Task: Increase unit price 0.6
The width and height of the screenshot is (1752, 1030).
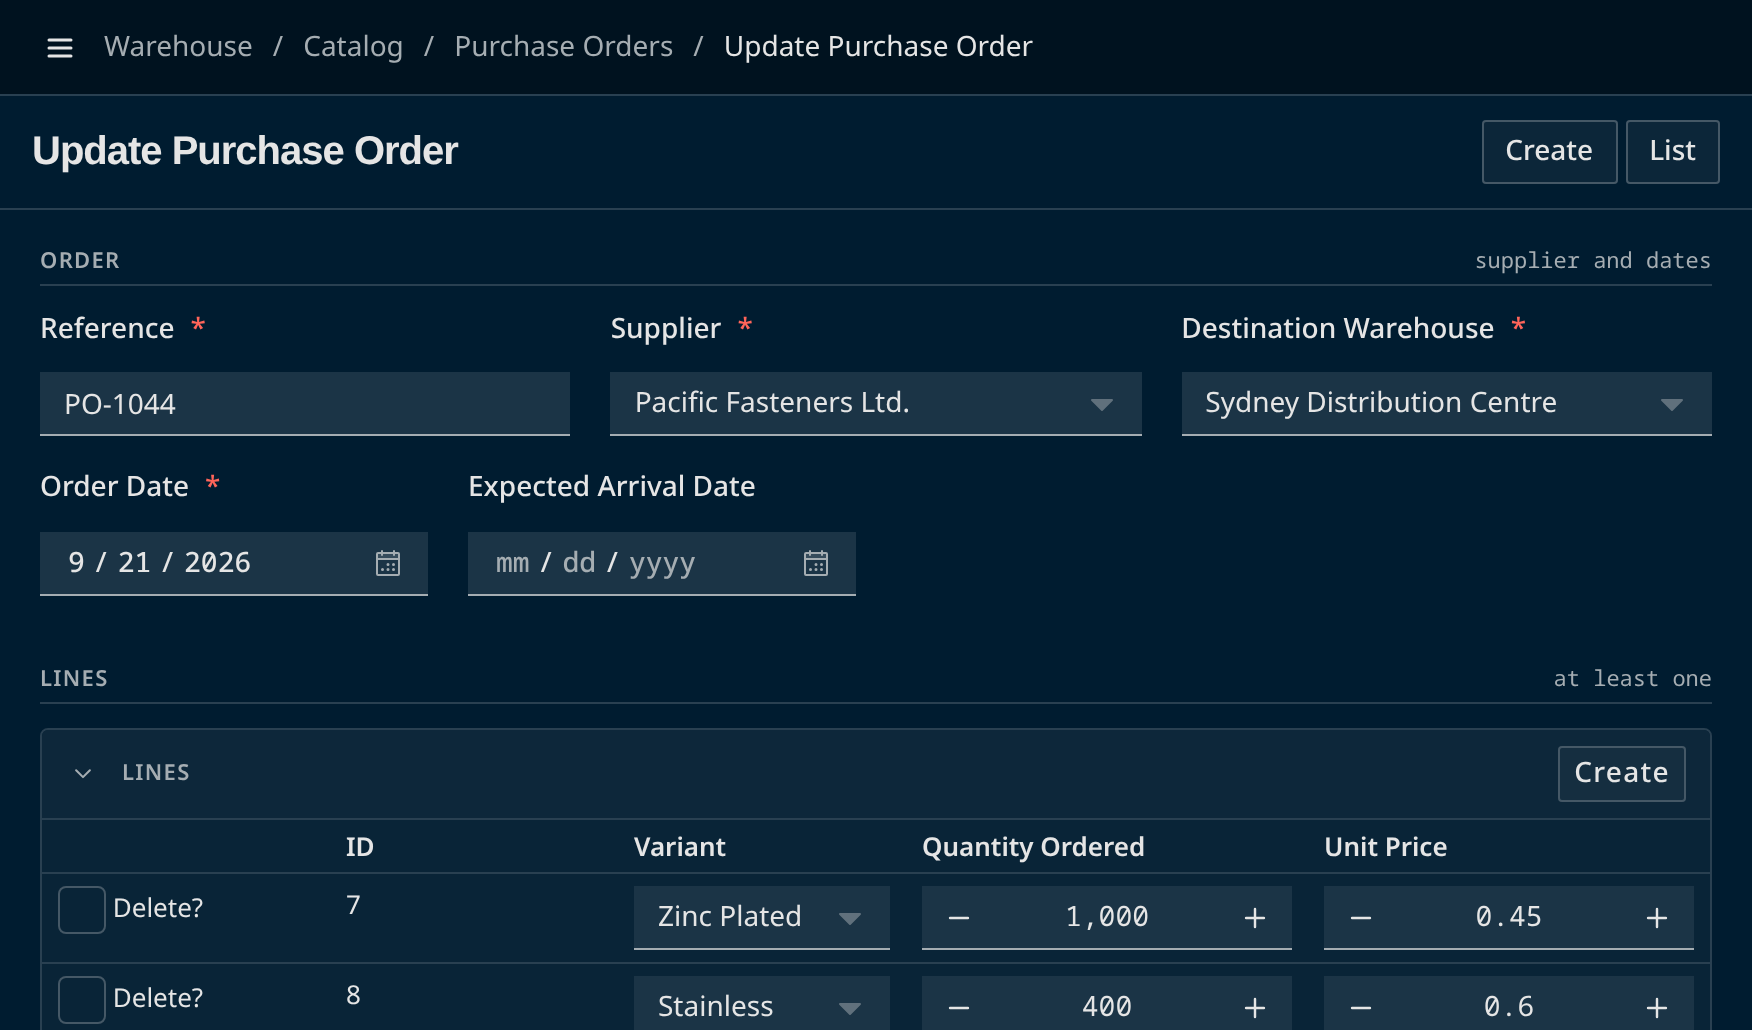Action: point(1657,1007)
